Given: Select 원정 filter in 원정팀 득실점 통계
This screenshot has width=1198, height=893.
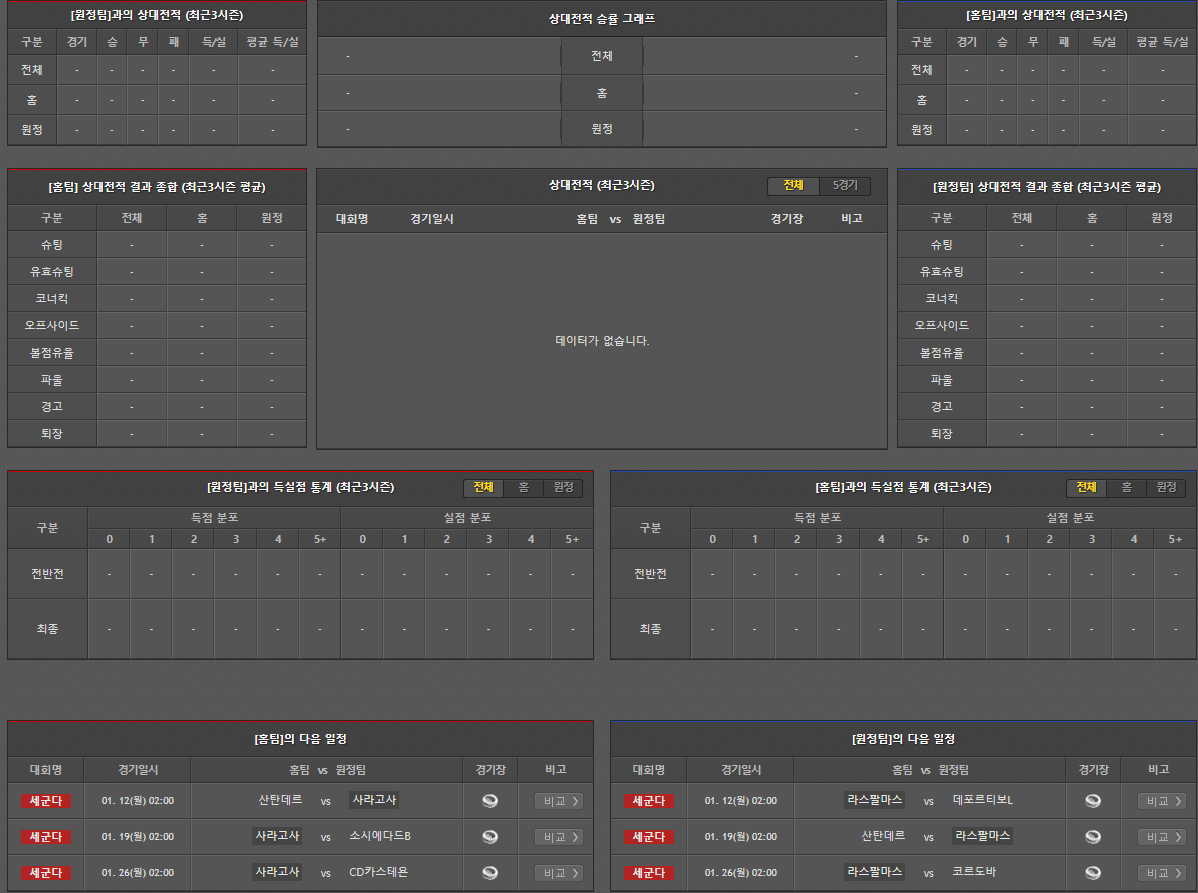Looking at the screenshot, I should point(563,487).
